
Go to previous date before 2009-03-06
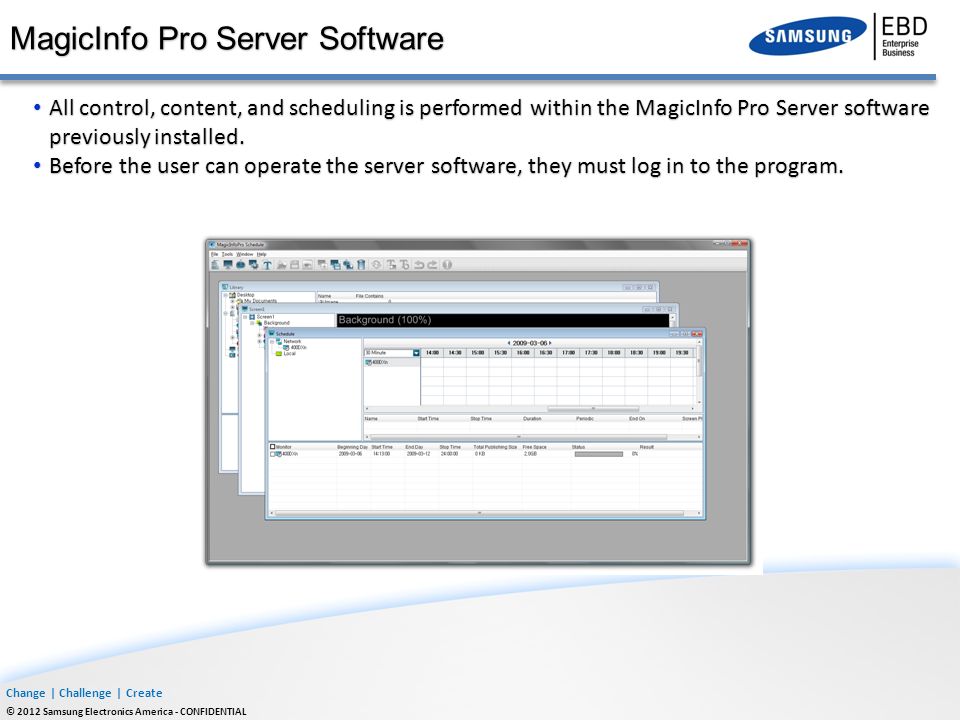(509, 343)
